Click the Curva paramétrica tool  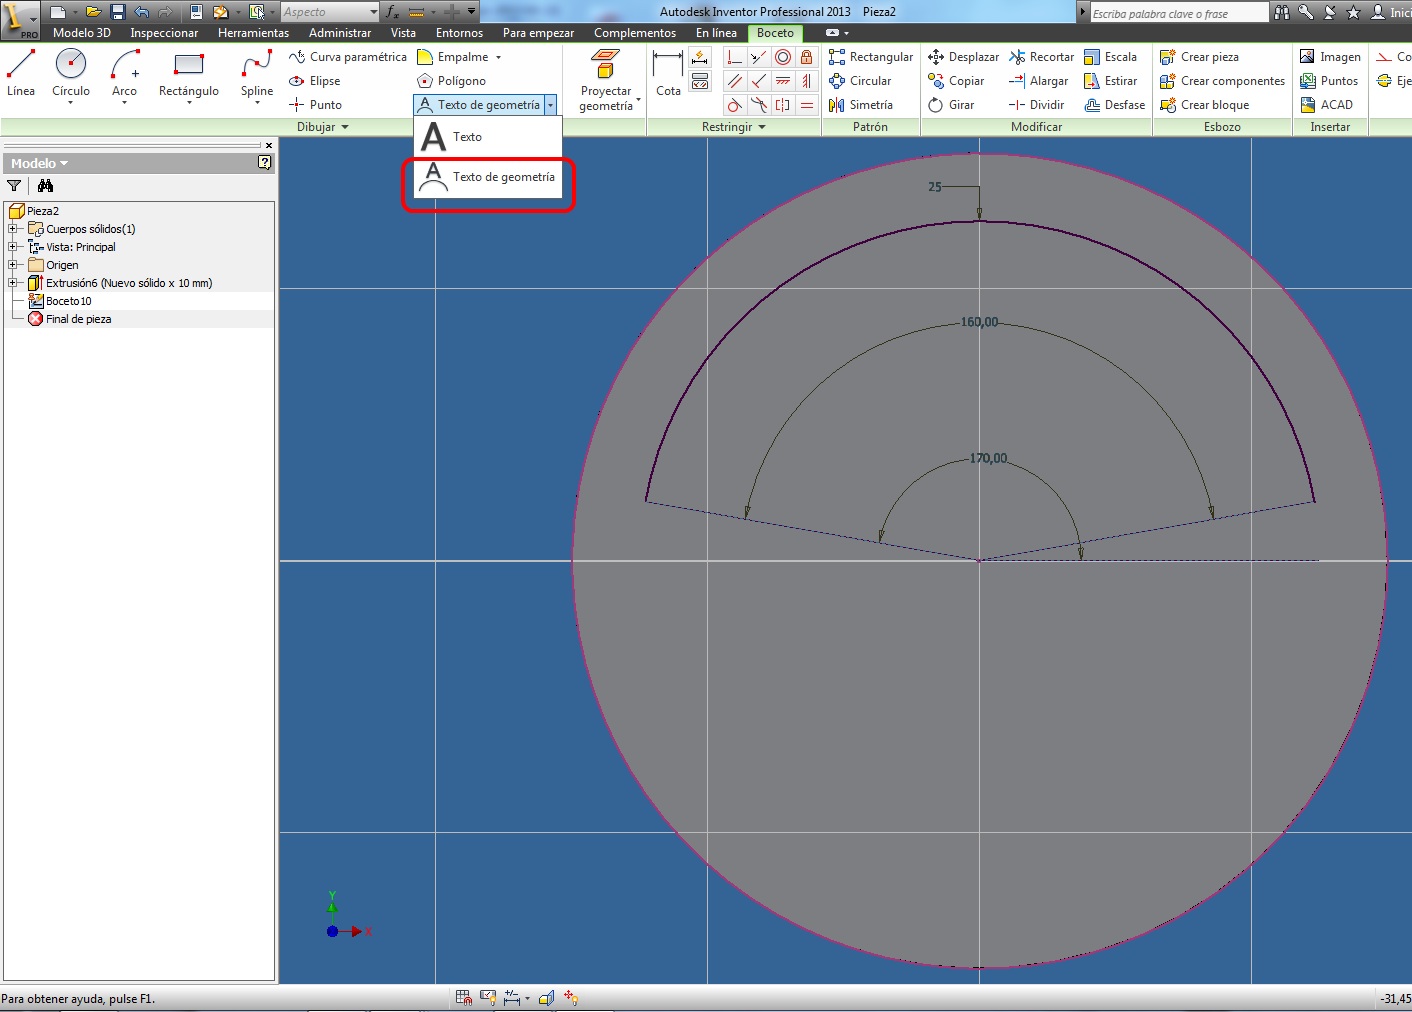pyautogui.click(x=348, y=57)
